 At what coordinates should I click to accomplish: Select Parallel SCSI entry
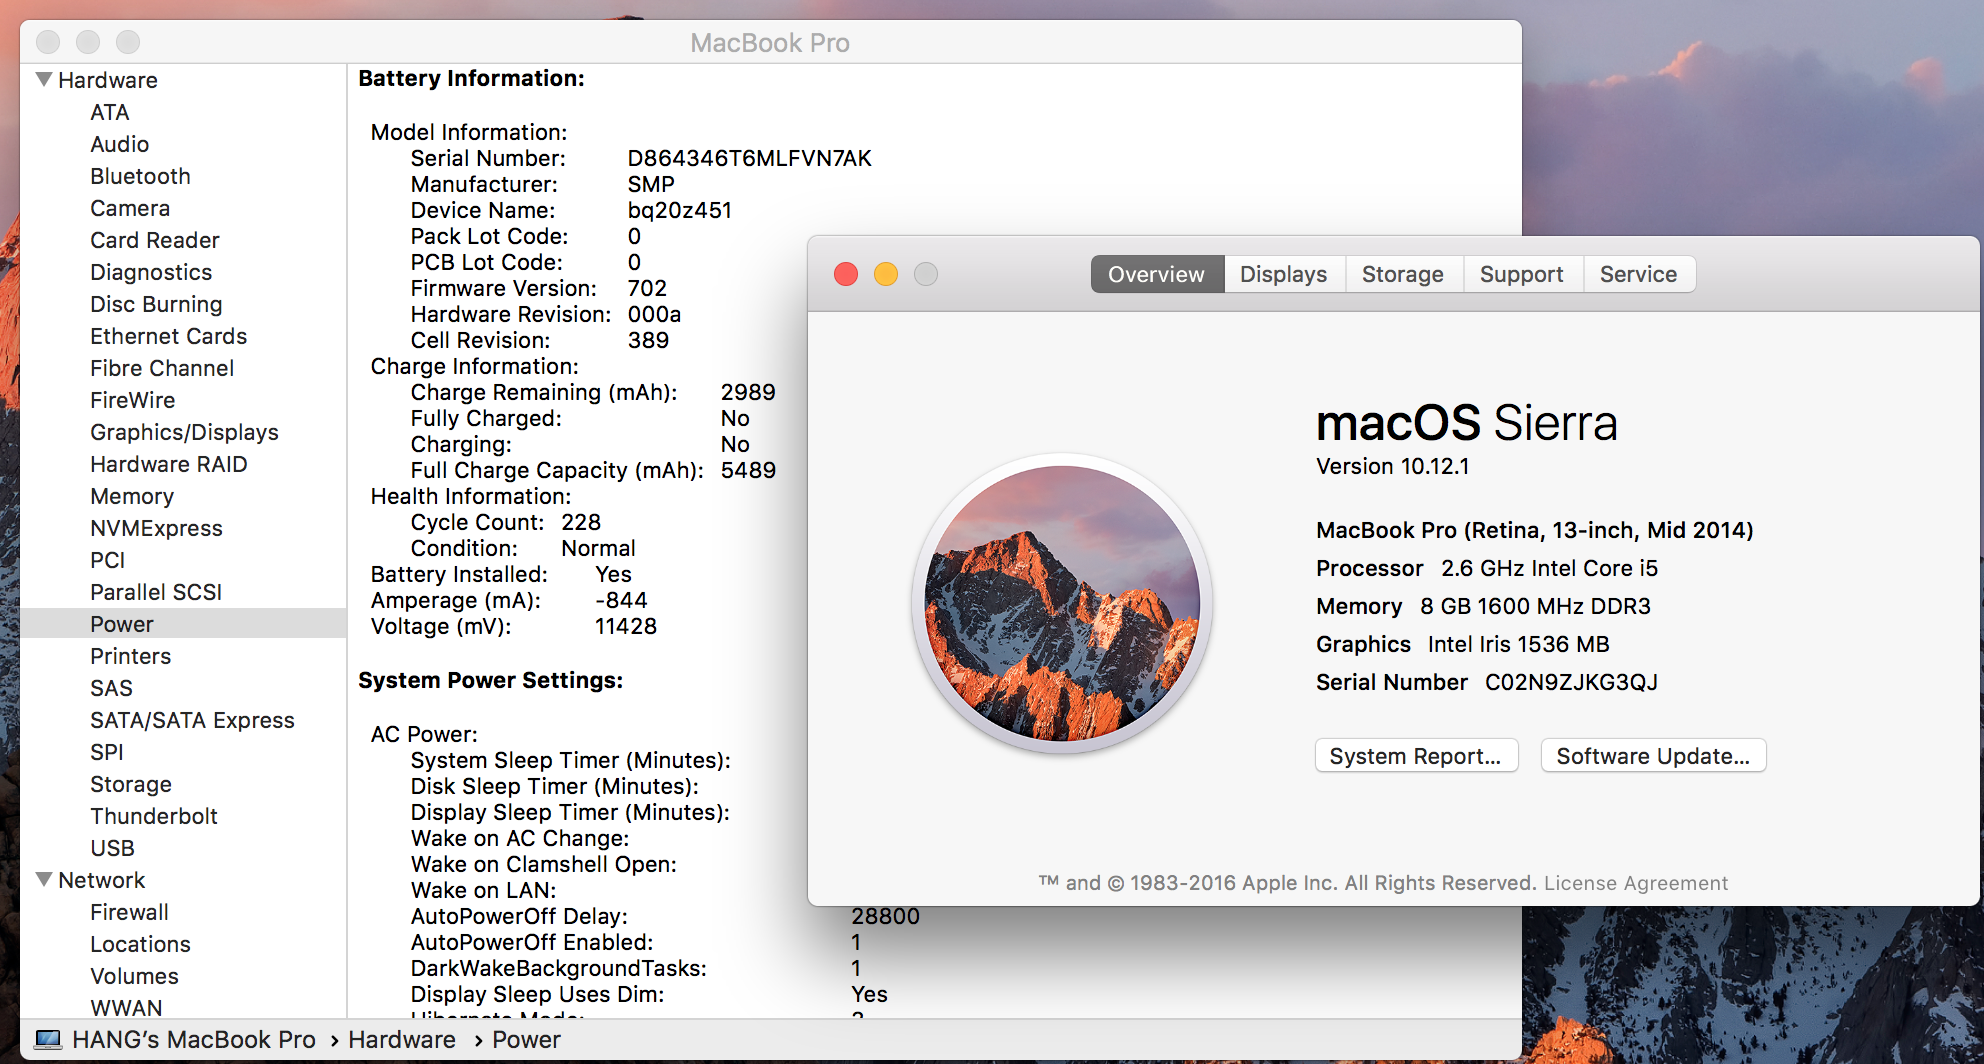coord(156,592)
